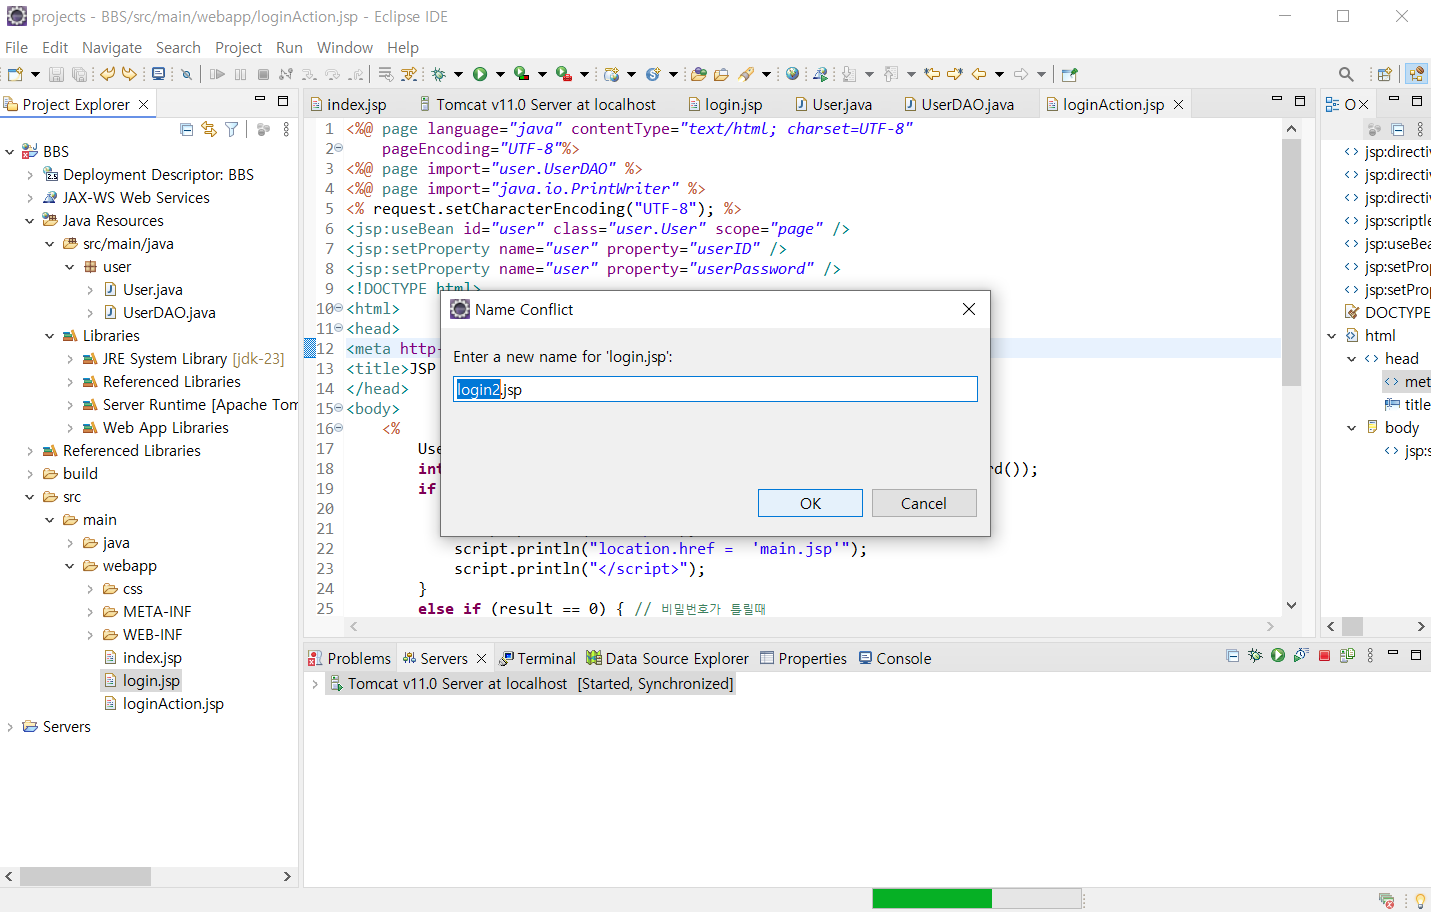Toggle Link with Editor in Project Explorer
Viewport: 1431px width, 912px height.
pos(208,129)
